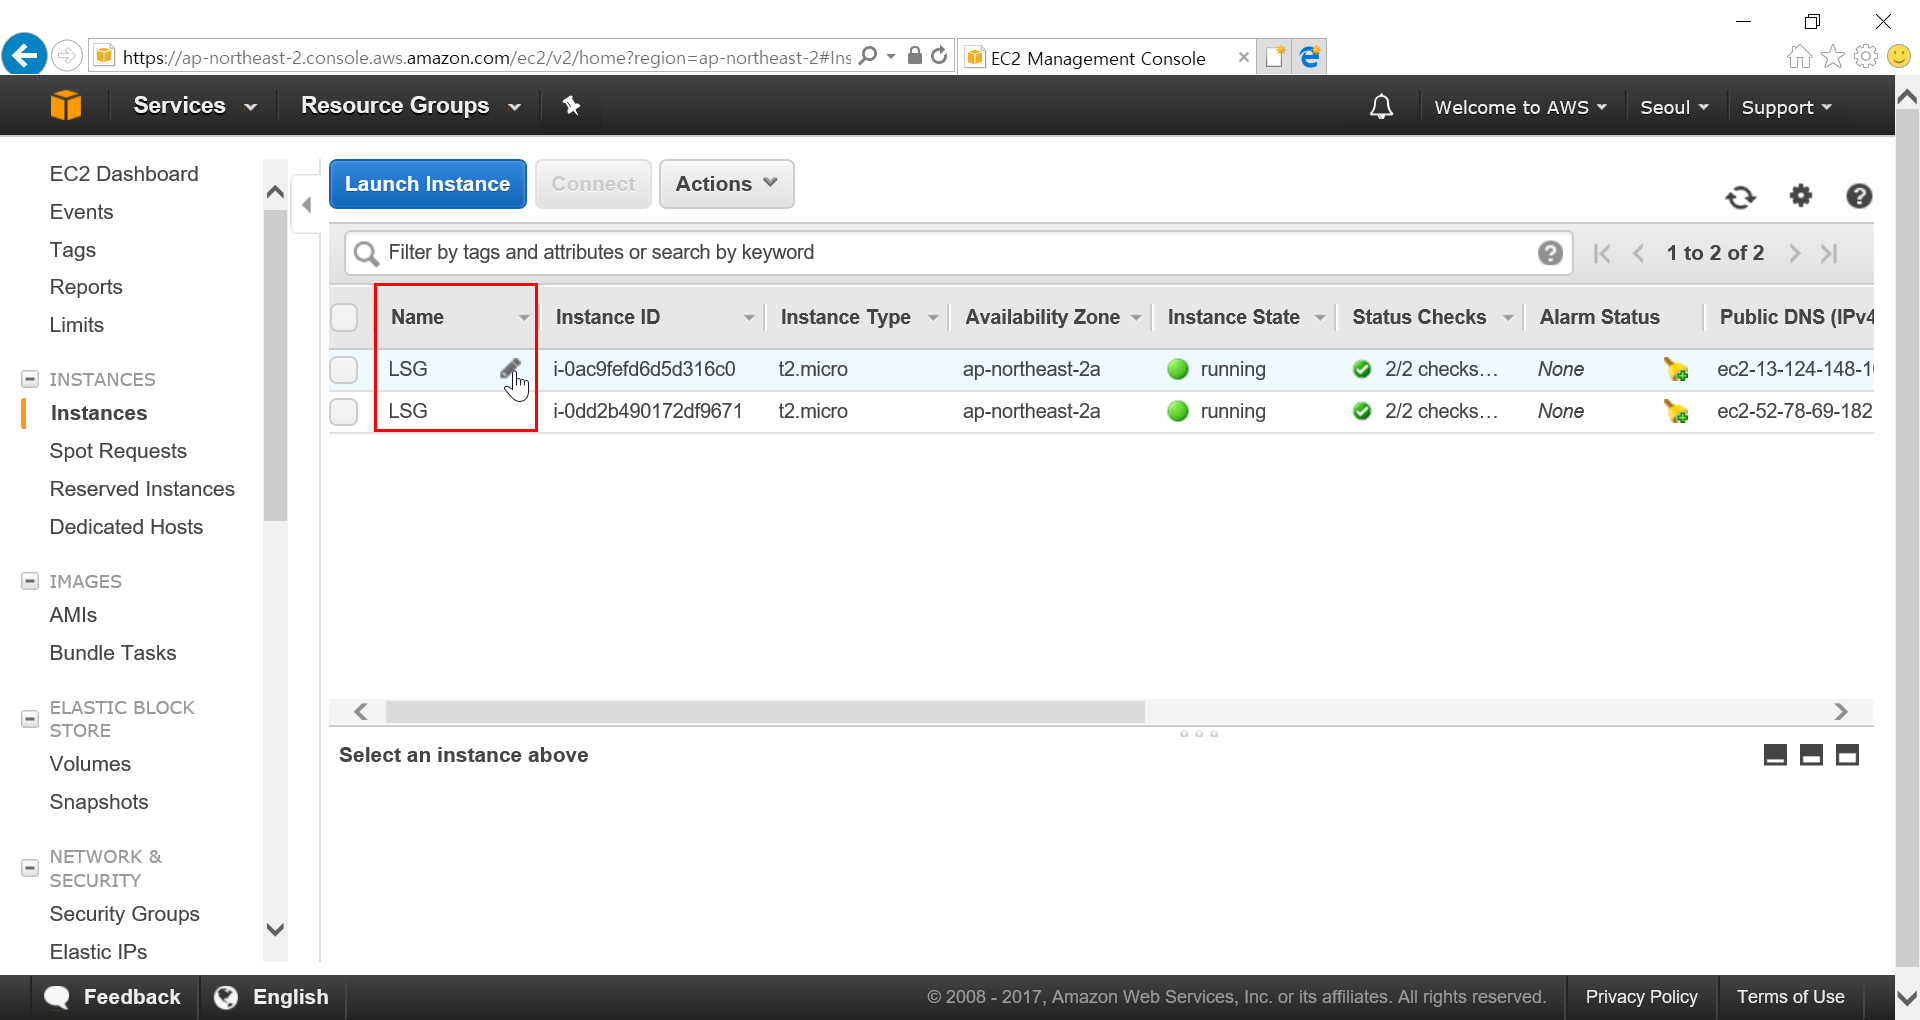
Task: Open table settings gear icon
Action: pyautogui.click(x=1800, y=195)
